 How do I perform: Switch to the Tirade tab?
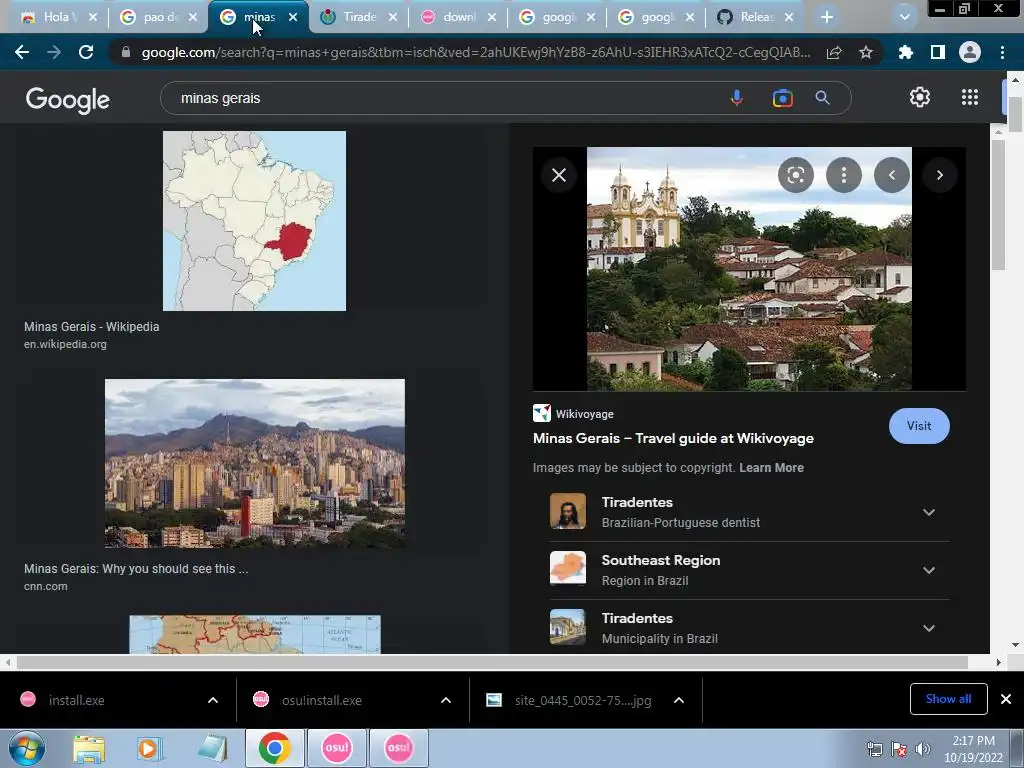point(359,18)
